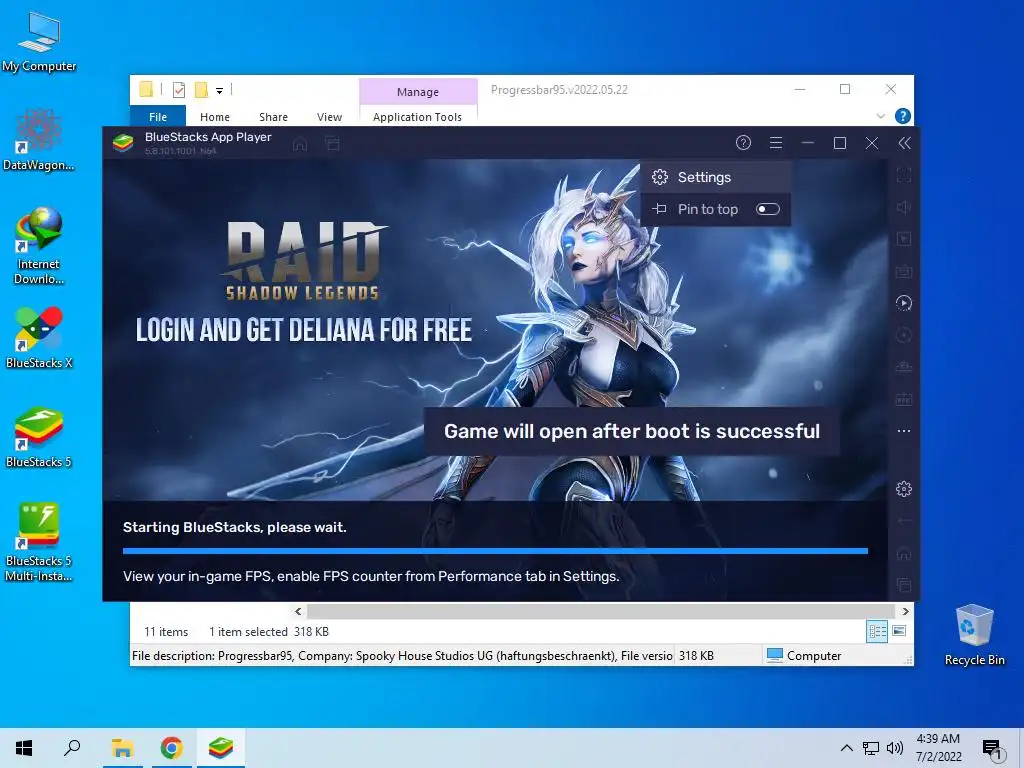Click BlueStacks volume speaker sidebar icon
The width and height of the screenshot is (1024, 768).
click(904, 207)
